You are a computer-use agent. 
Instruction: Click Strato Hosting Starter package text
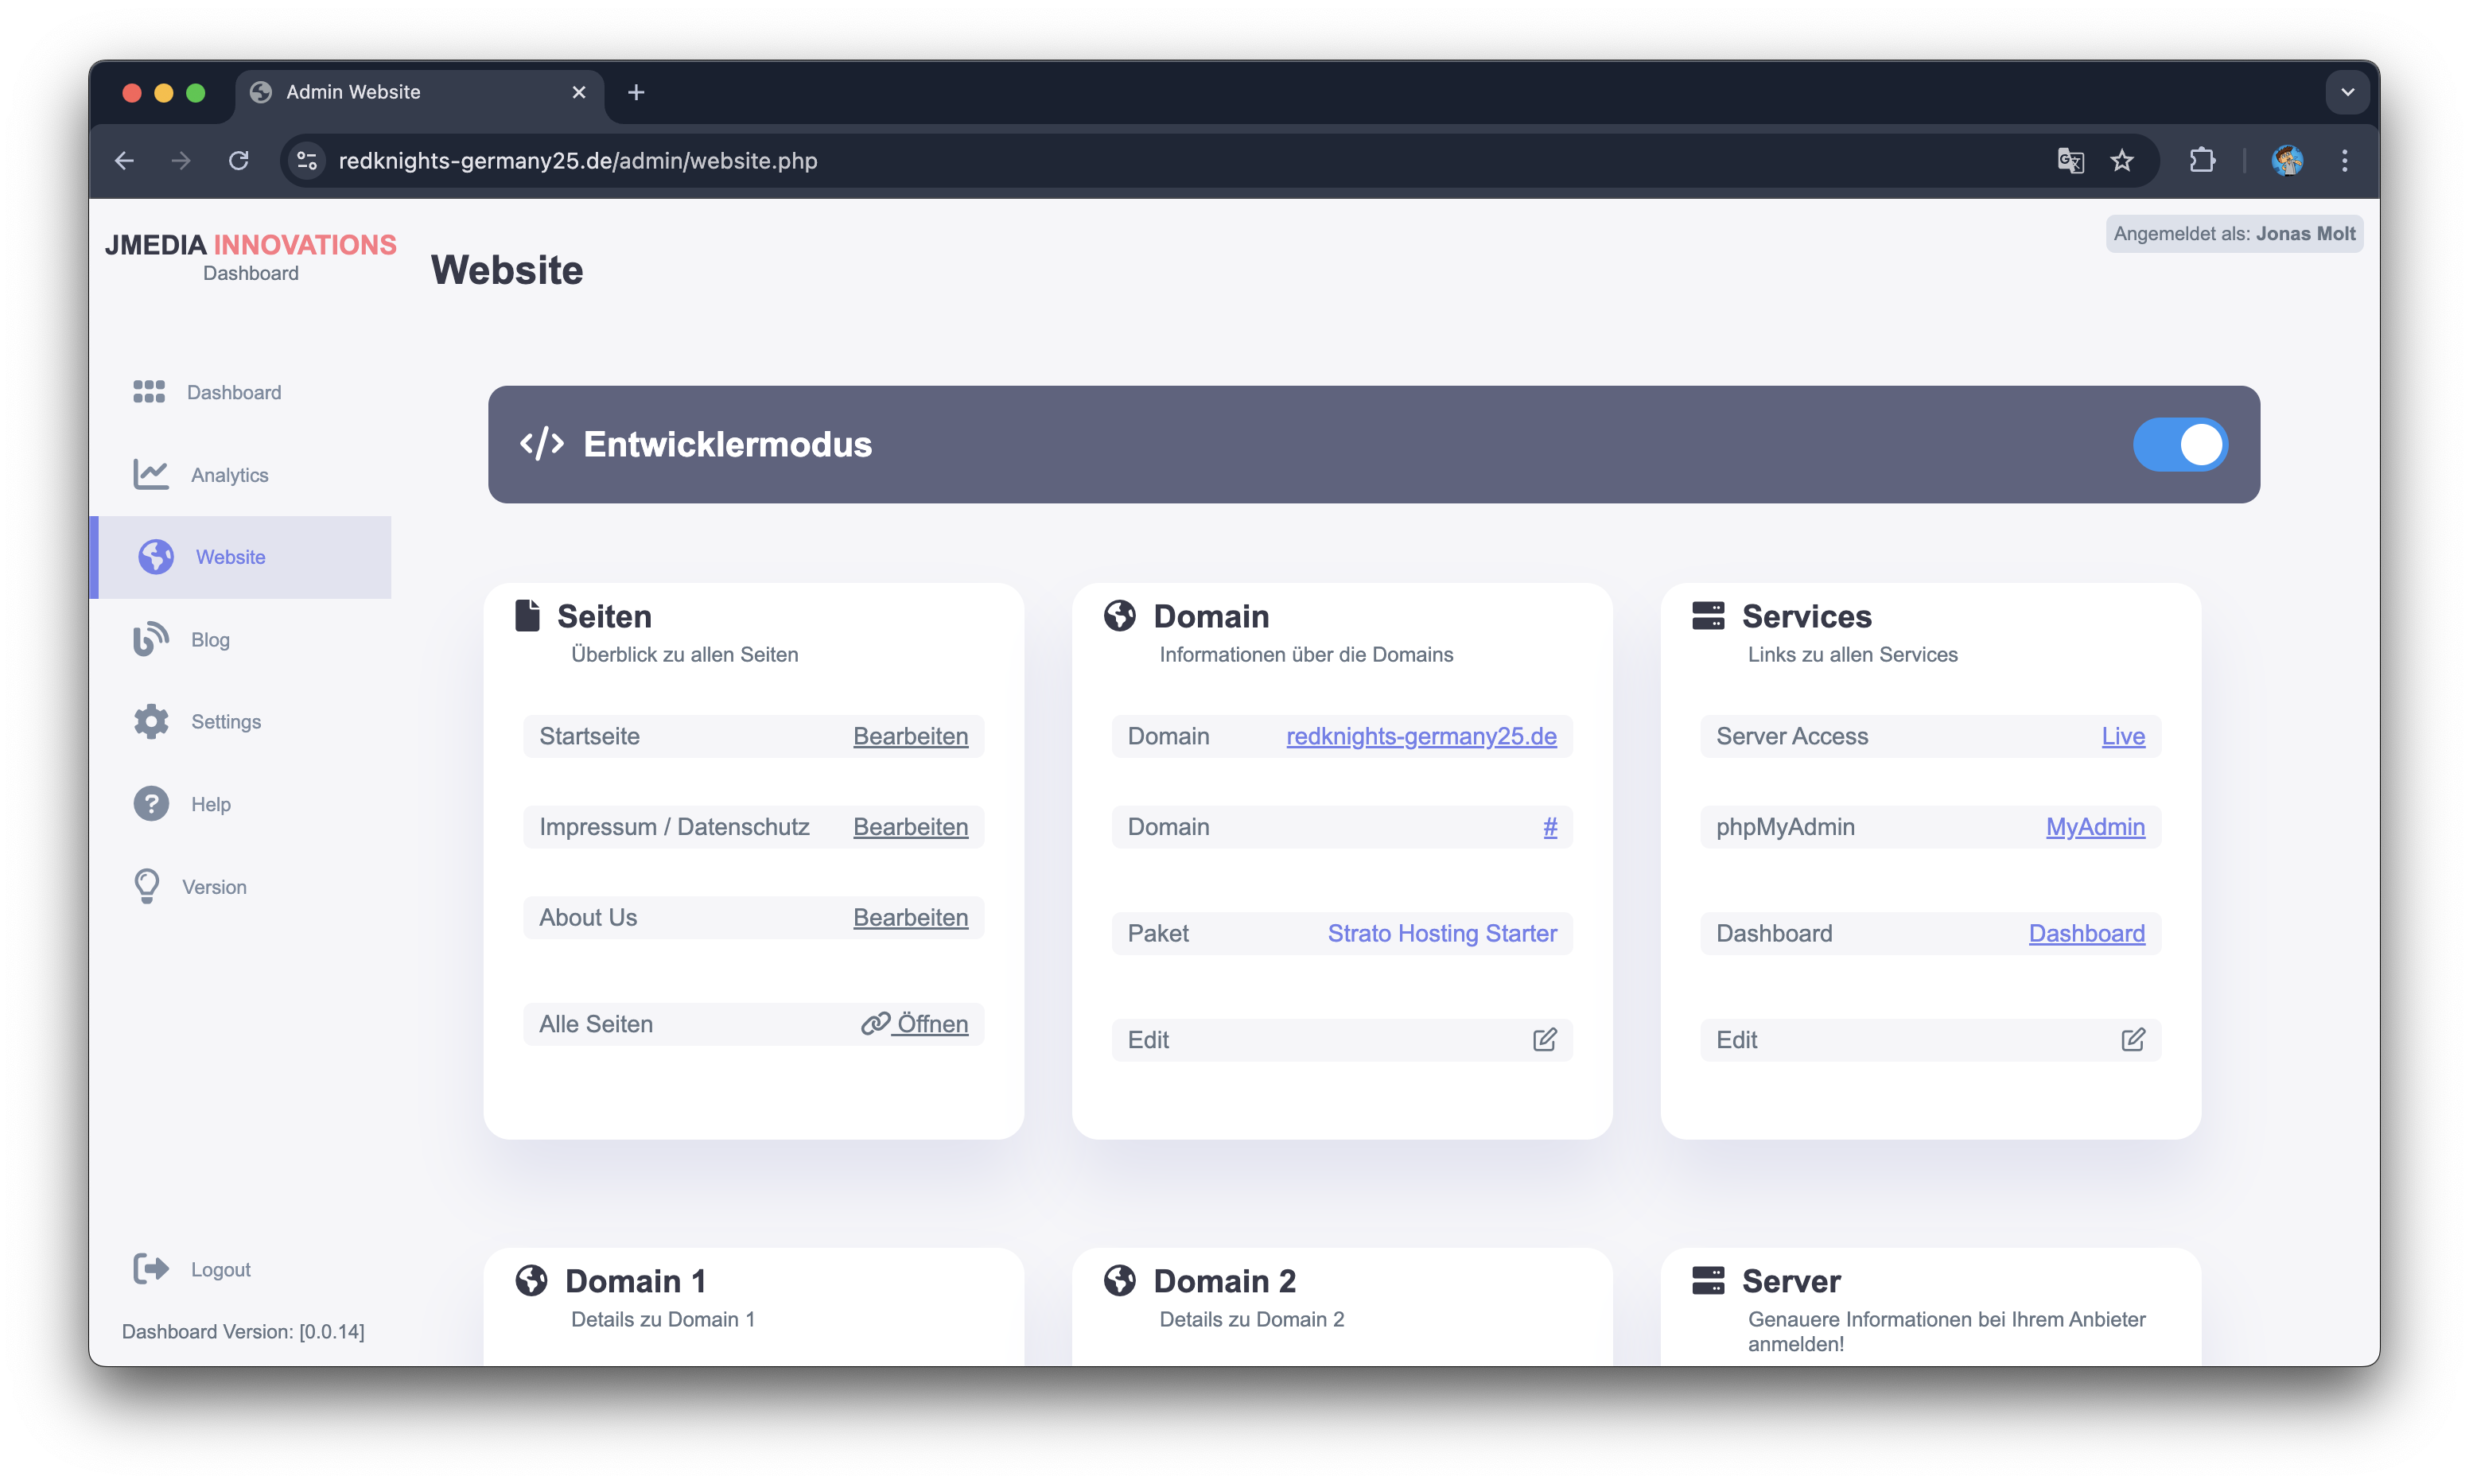click(1442, 933)
